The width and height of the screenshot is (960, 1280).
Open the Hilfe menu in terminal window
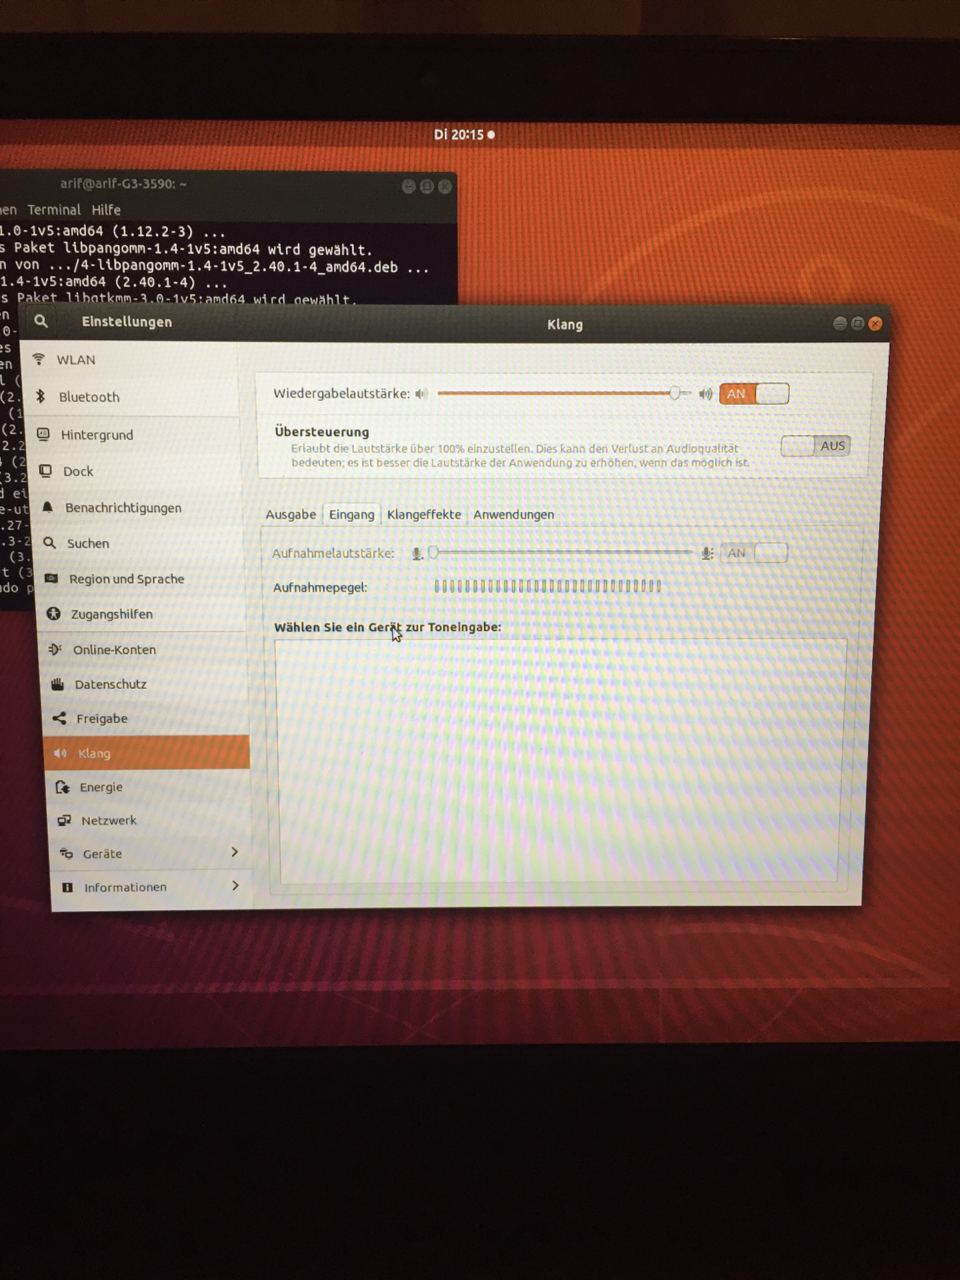106,210
